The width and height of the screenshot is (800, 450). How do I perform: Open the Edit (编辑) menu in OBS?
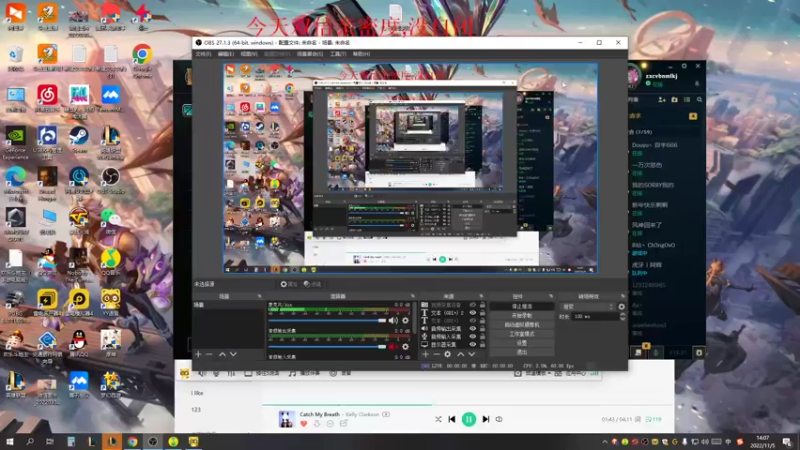226,54
